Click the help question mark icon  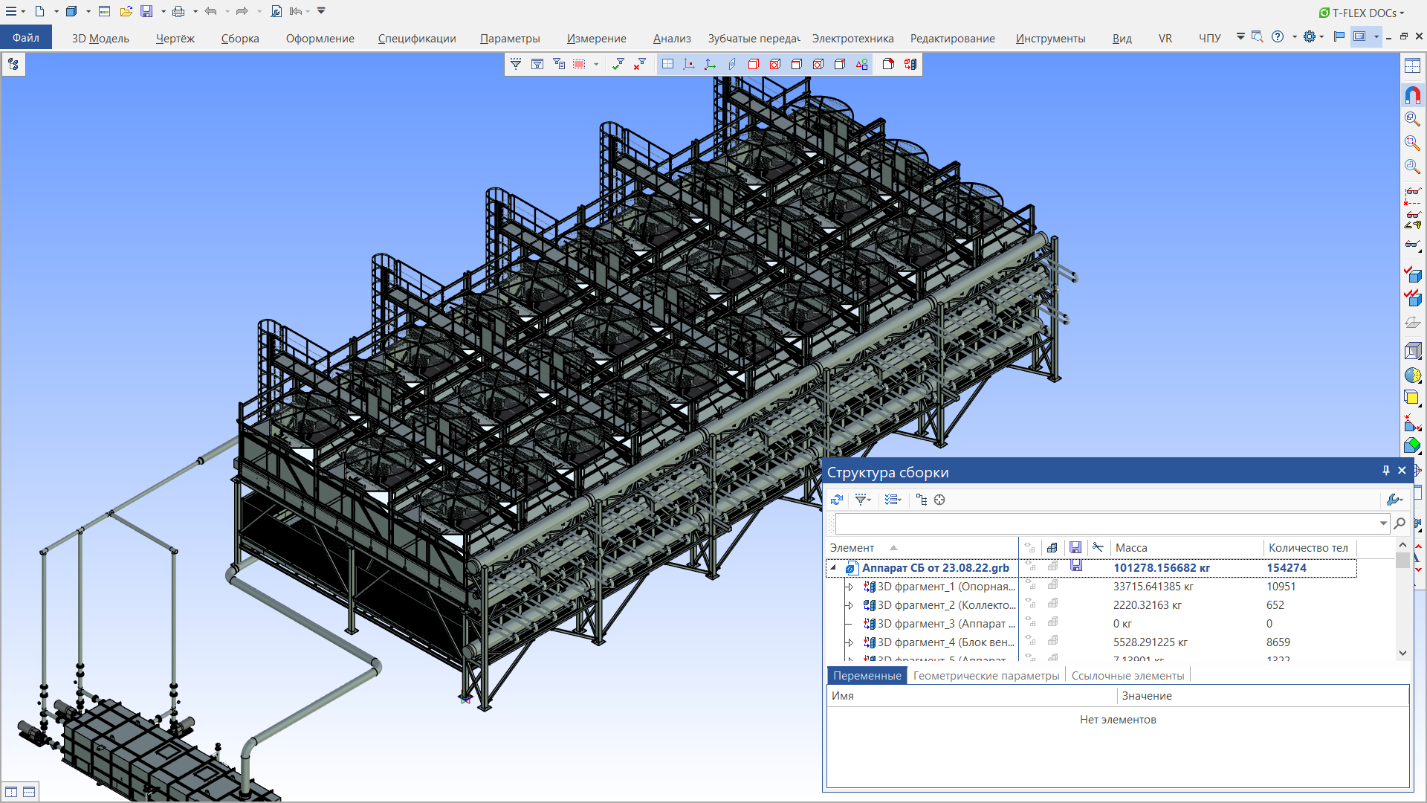[1277, 37]
